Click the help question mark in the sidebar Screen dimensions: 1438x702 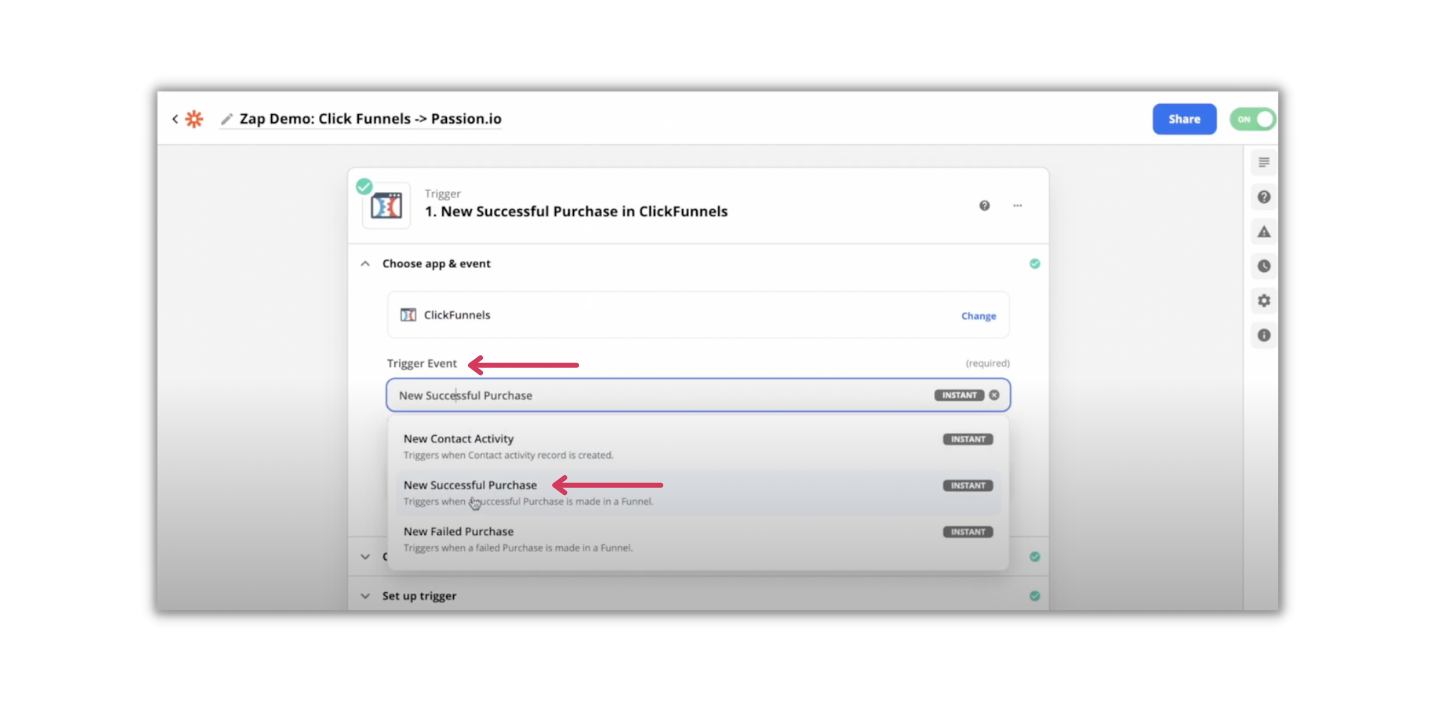pos(1263,196)
